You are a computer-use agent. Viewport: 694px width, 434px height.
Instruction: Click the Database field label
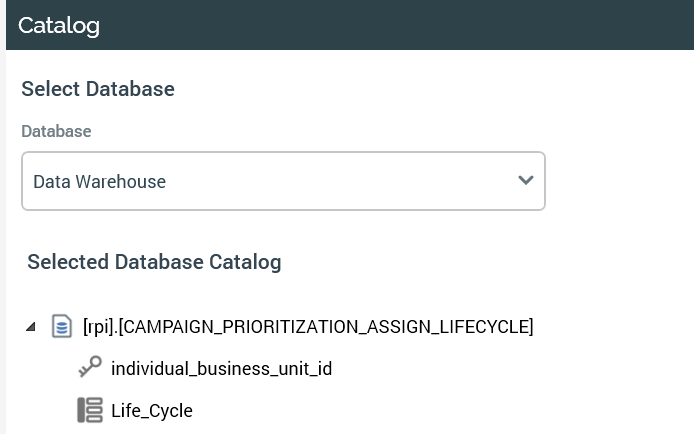[x=56, y=131]
